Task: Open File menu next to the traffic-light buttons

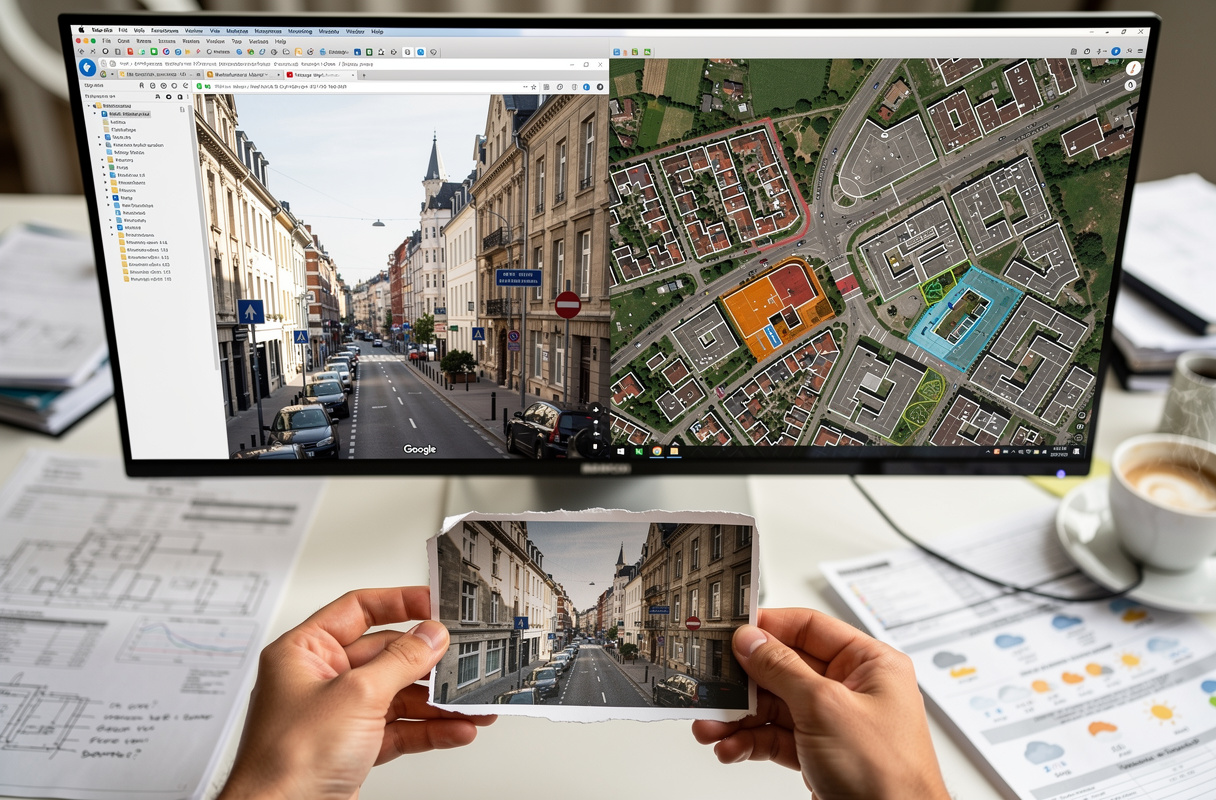Action: [106, 41]
